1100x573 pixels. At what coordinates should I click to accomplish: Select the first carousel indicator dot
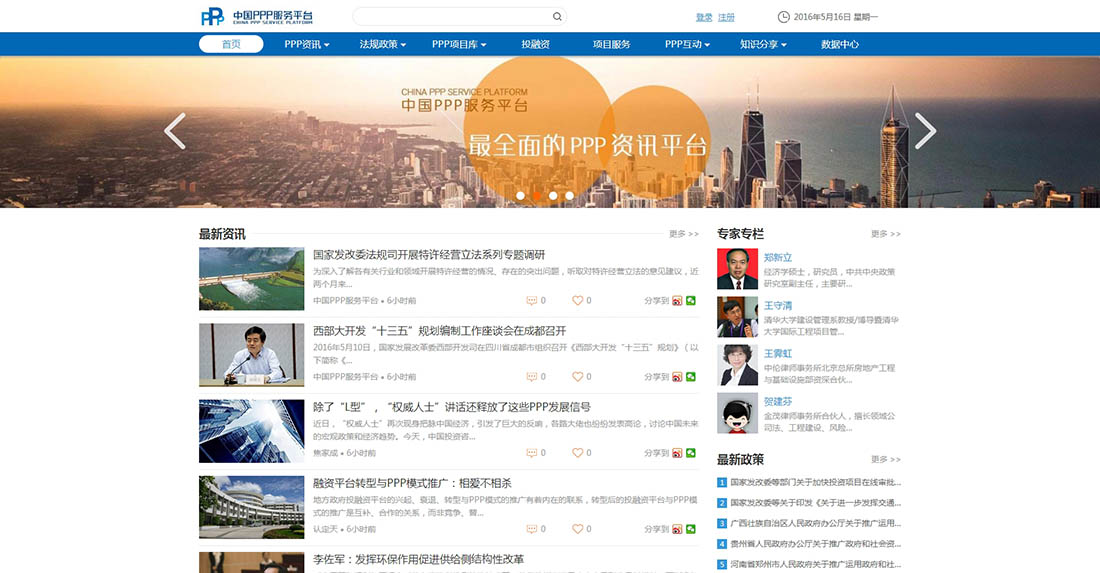click(x=520, y=196)
